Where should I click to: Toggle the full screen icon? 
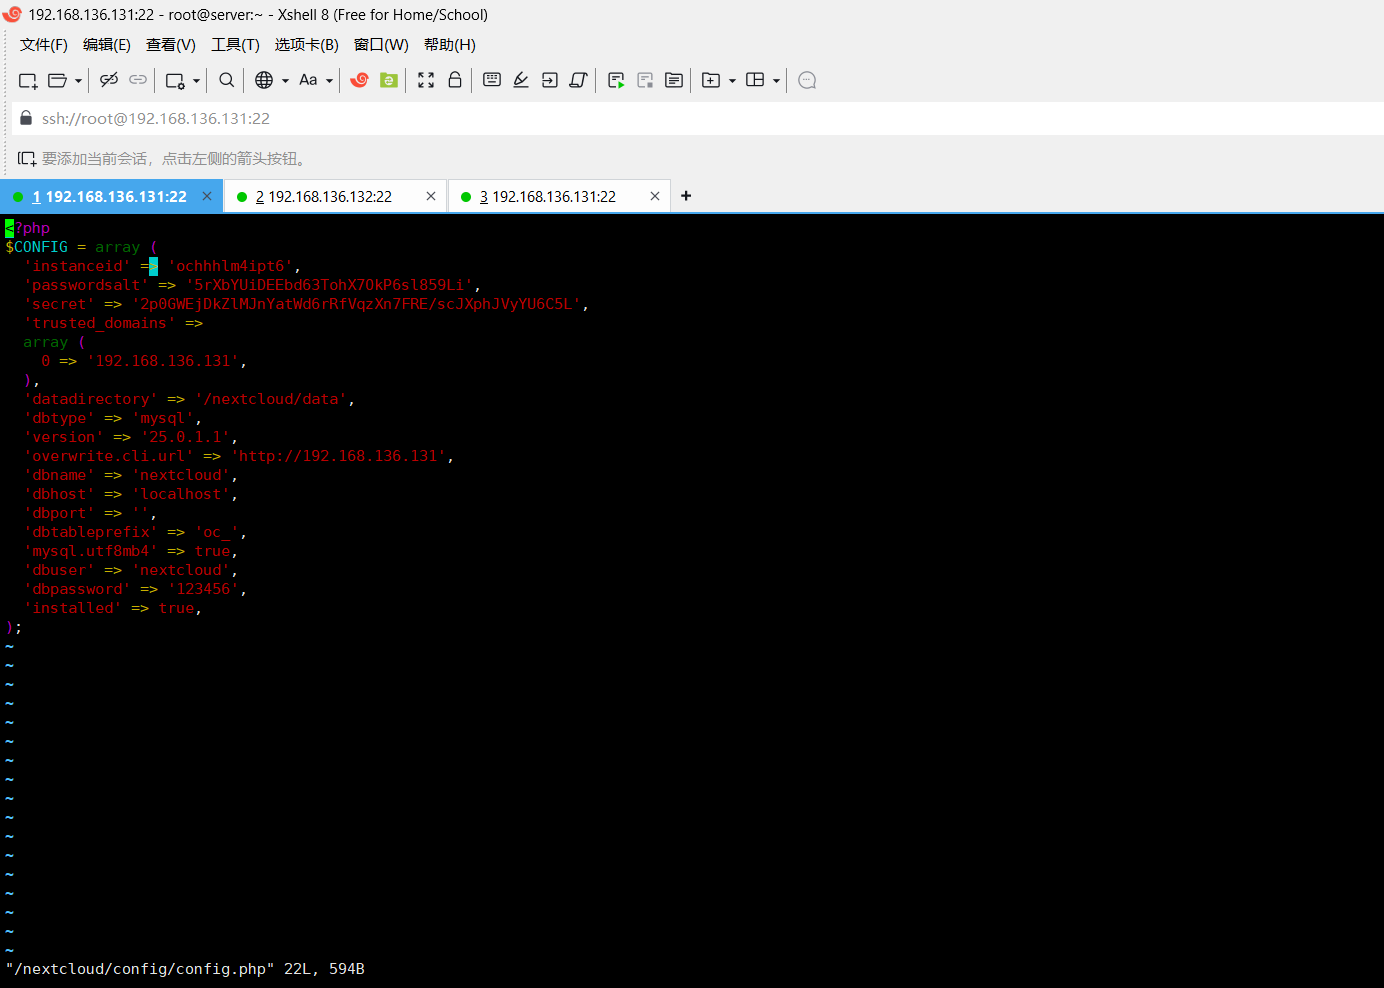(x=426, y=80)
